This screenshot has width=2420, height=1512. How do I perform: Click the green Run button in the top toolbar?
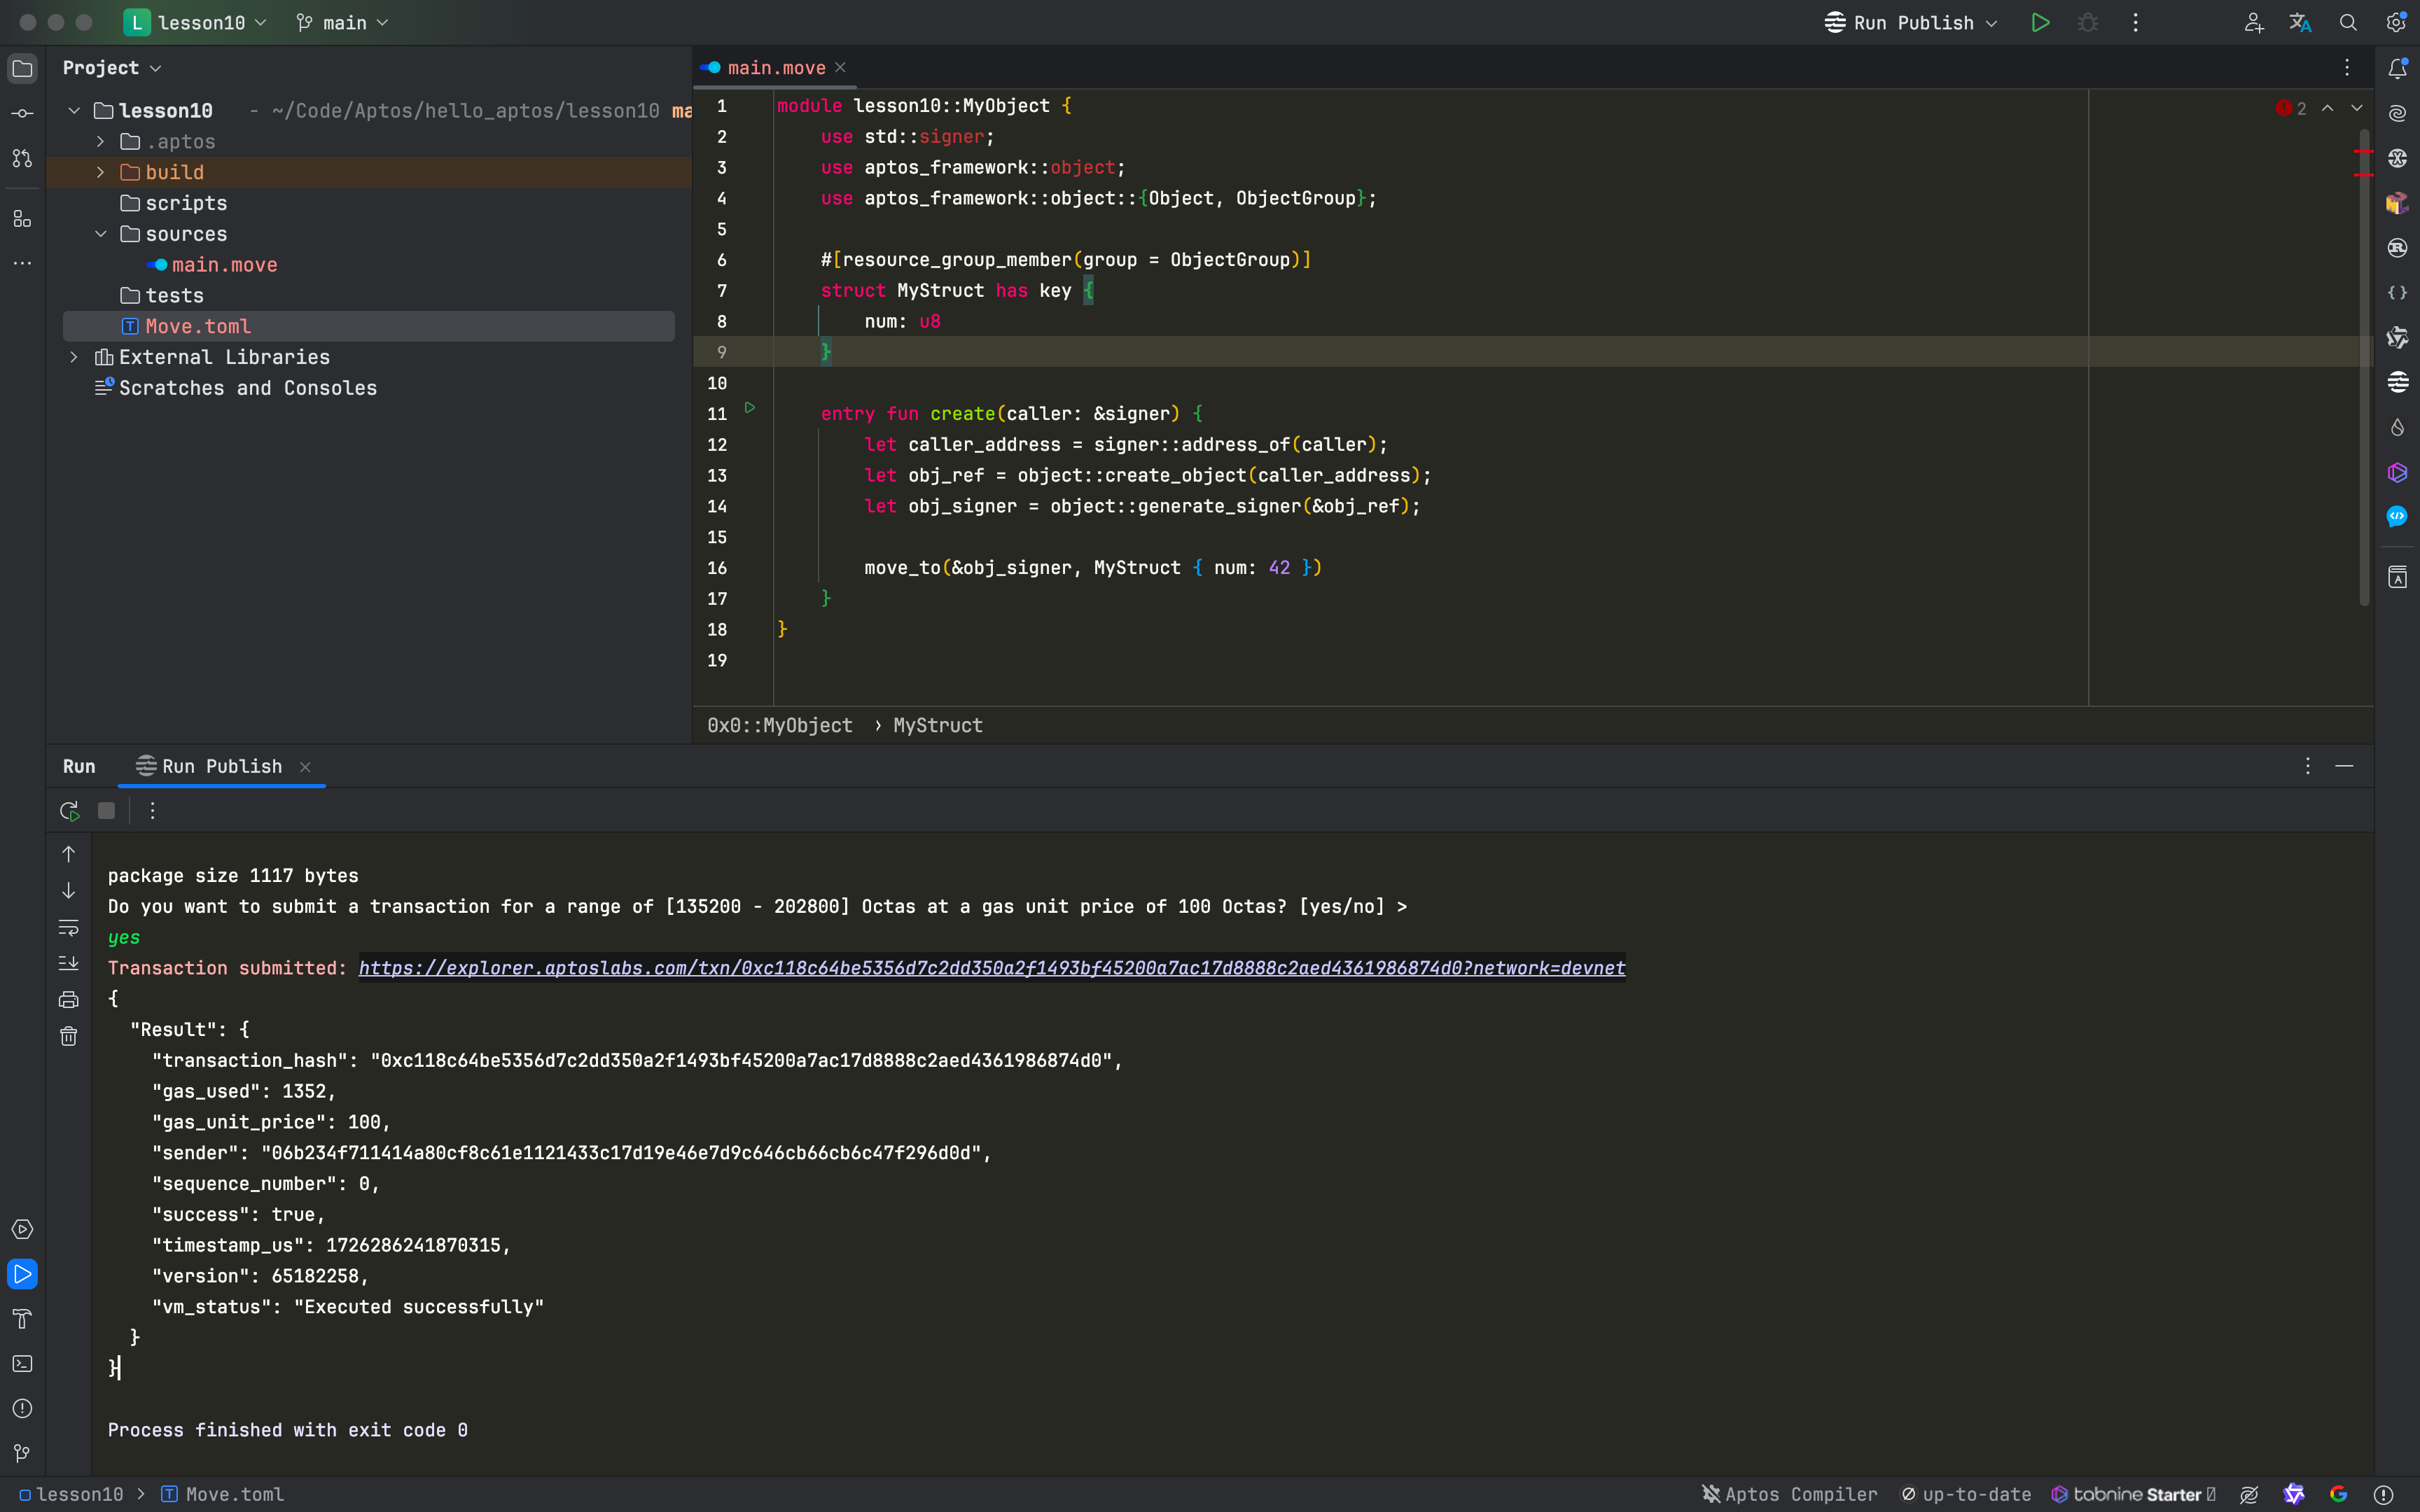2040,22
